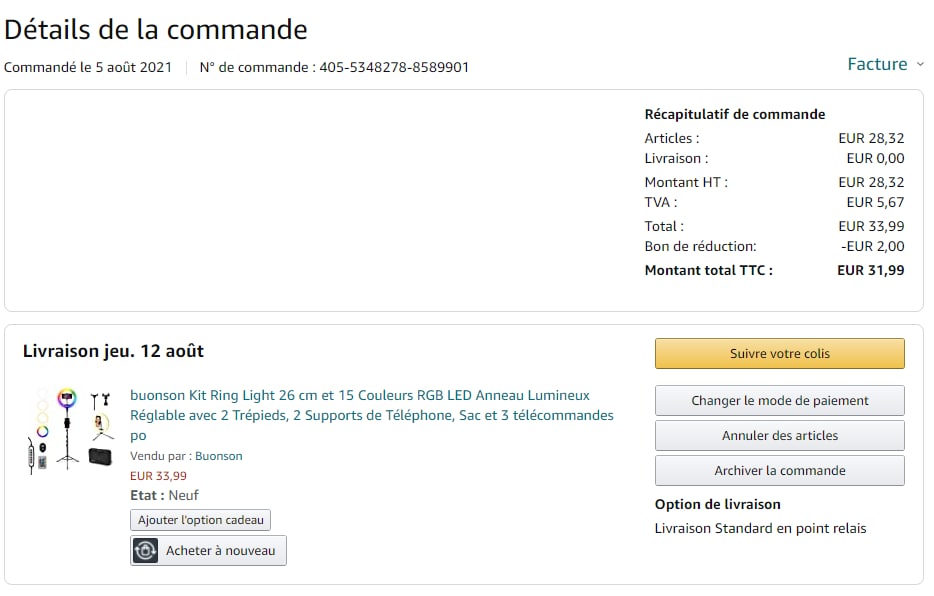Screen dimensions: 934x596
Task: Click the Montant total TTC label
Action: coord(708,270)
